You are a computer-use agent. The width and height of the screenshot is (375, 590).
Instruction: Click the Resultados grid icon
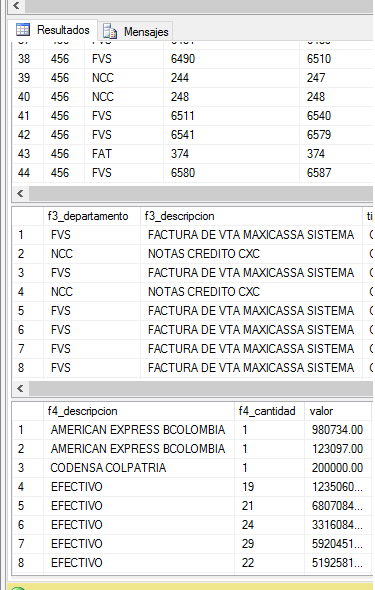click(23, 30)
